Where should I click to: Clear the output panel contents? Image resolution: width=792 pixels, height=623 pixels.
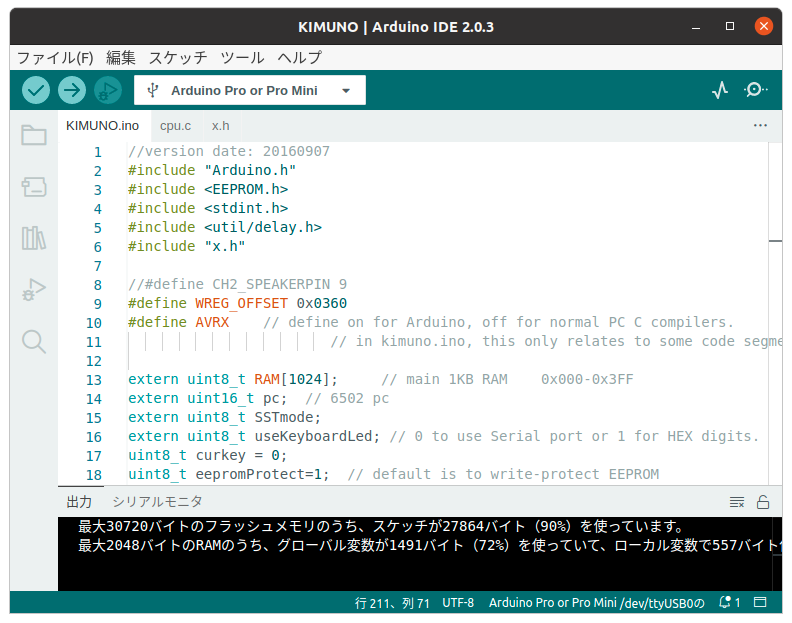click(737, 502)
